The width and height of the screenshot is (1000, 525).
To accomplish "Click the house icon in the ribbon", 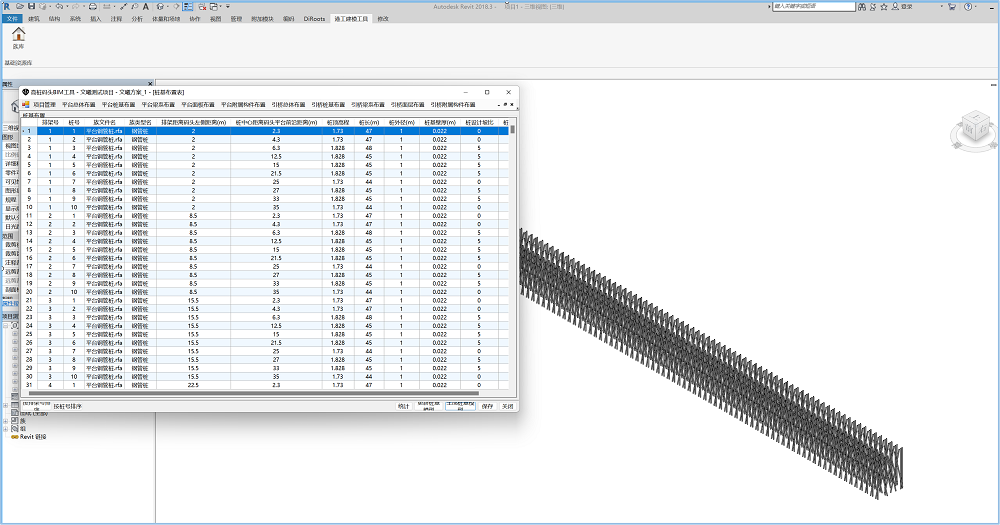I will (x=18, y=34).
